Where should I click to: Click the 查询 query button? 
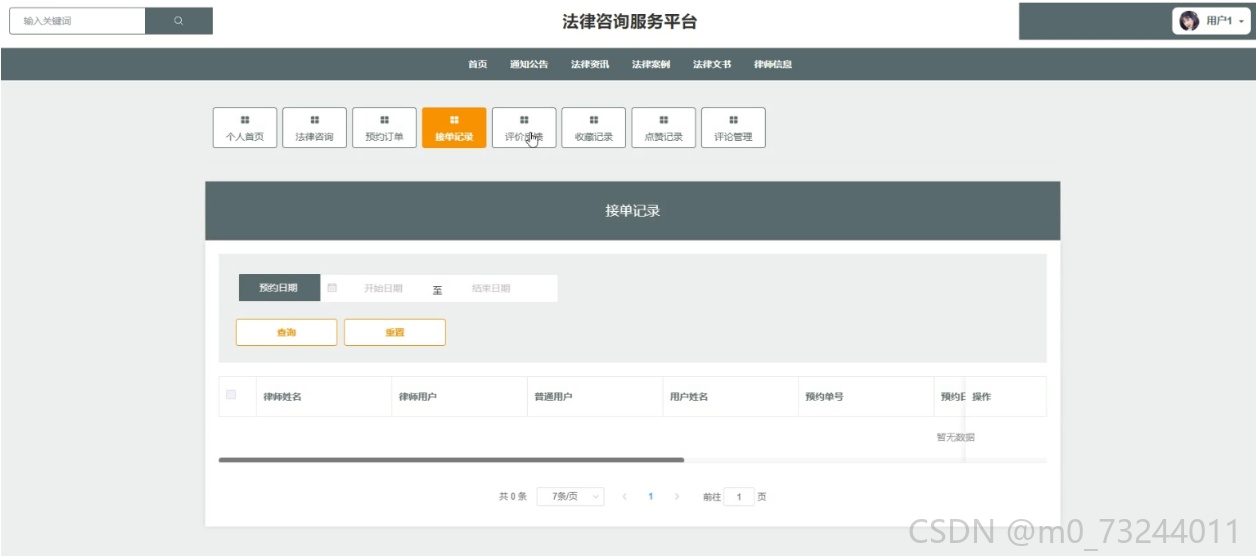(286, 333)
